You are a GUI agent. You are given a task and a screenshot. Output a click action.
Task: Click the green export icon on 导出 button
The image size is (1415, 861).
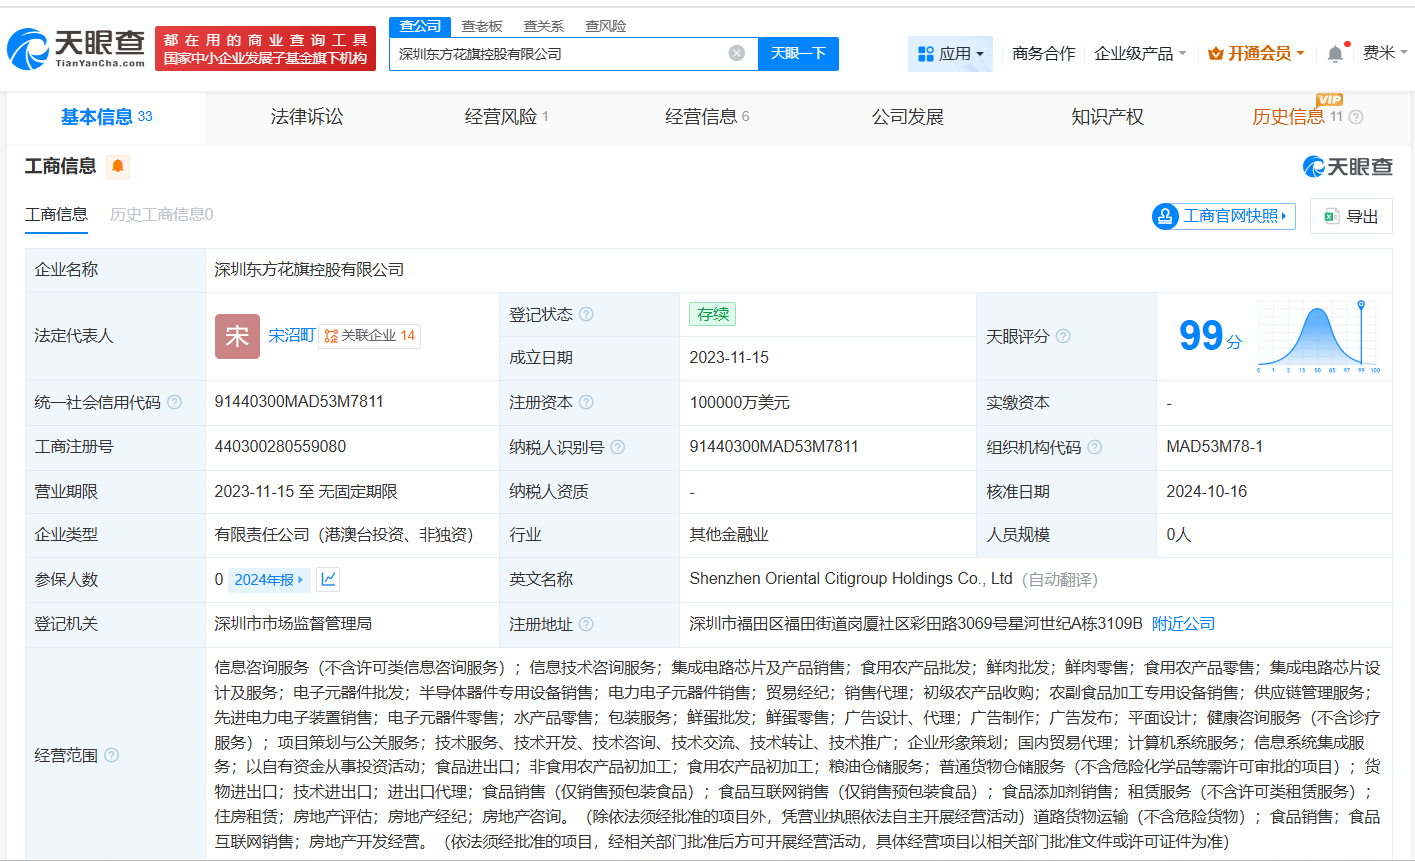coord(1330,216)
